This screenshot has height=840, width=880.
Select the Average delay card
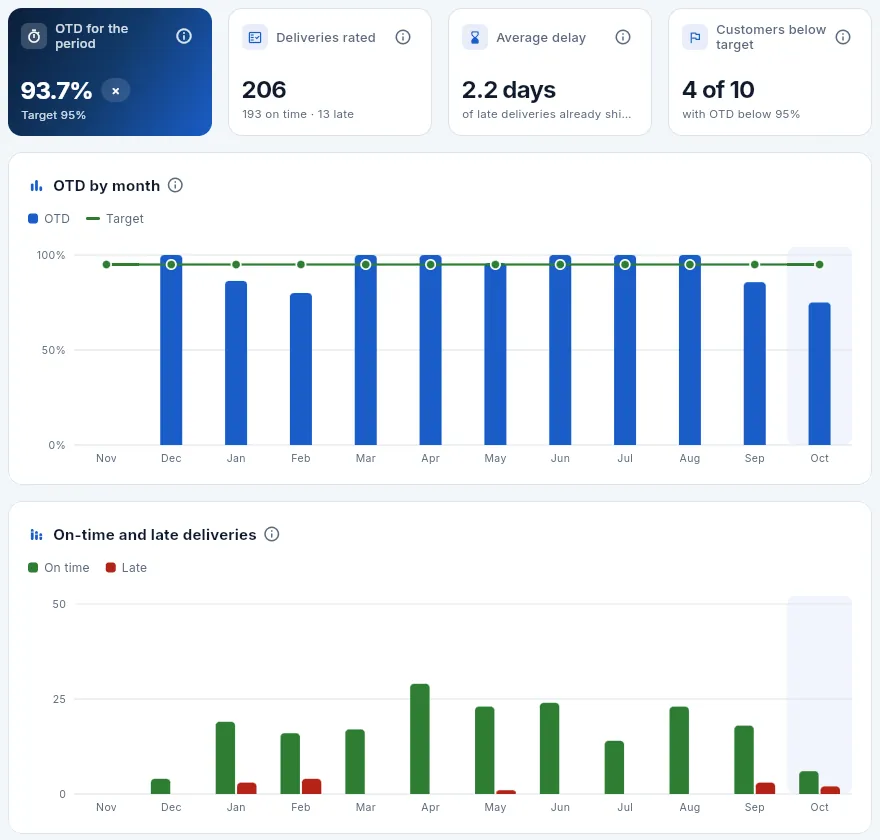[550, 72]
